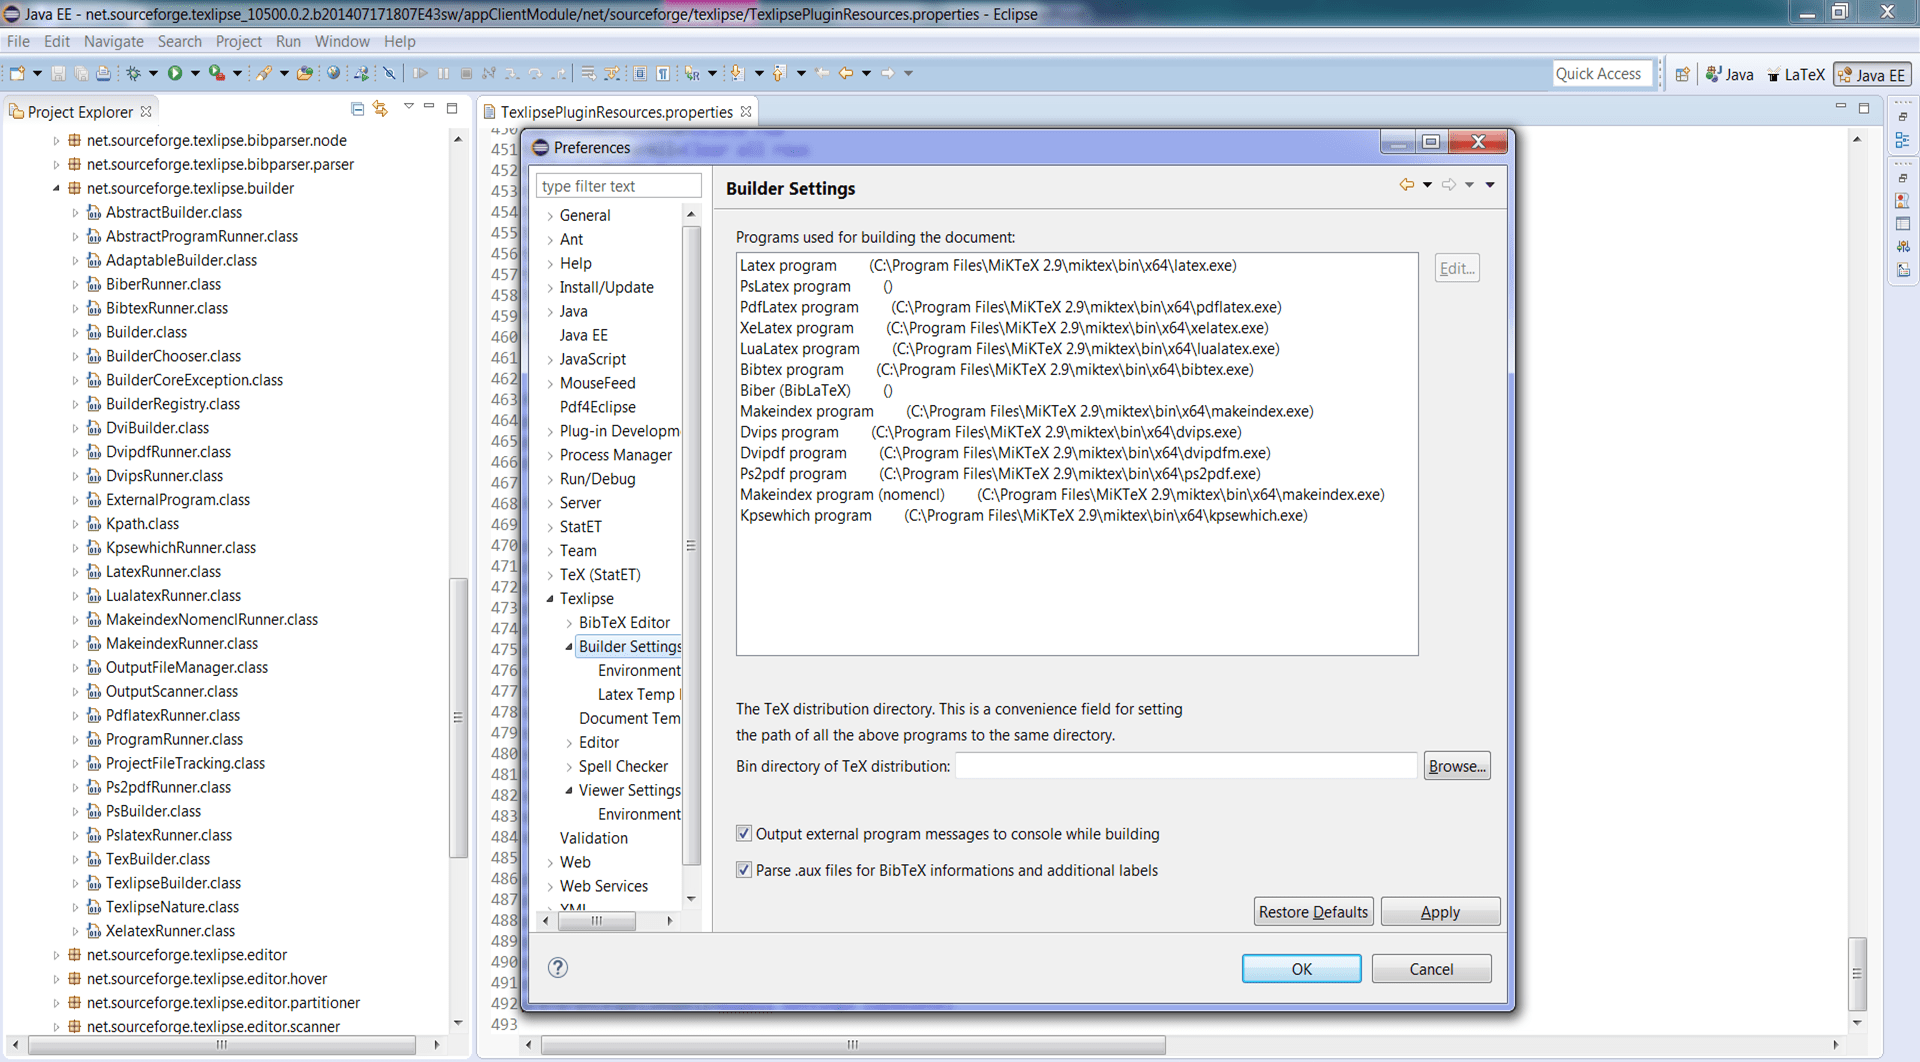Click the Show Whitespace Characters pilcrow icon
The width and height of the screenshot is (1920, 1062).
click(662, 73)
